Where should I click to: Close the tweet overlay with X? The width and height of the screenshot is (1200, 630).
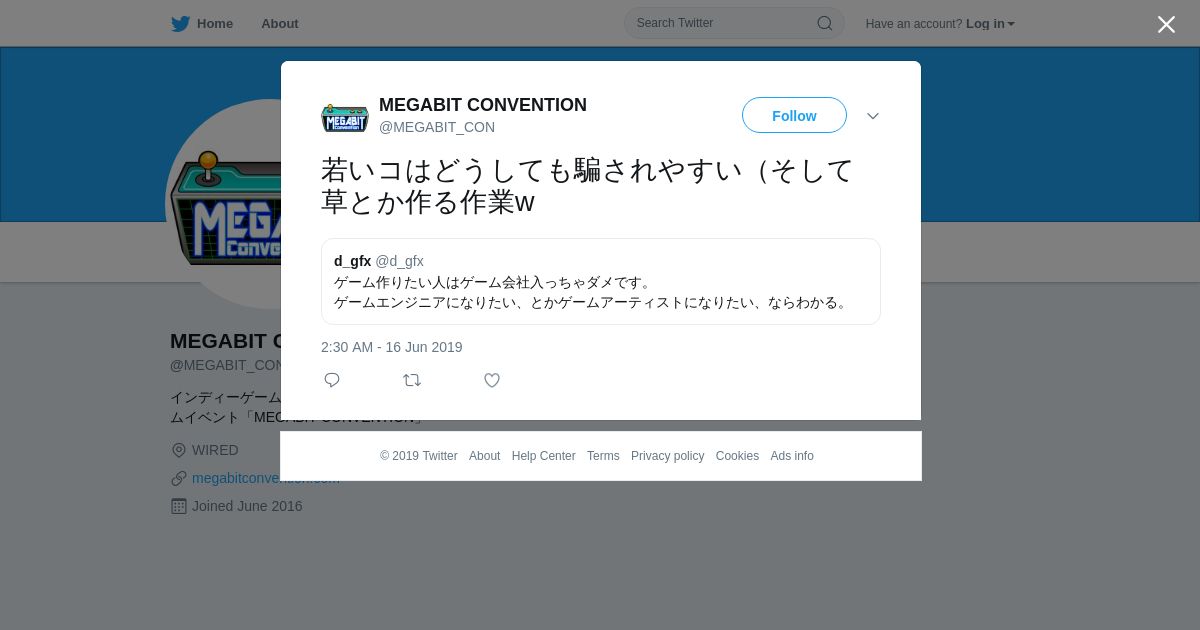[x=1166, y=24]
